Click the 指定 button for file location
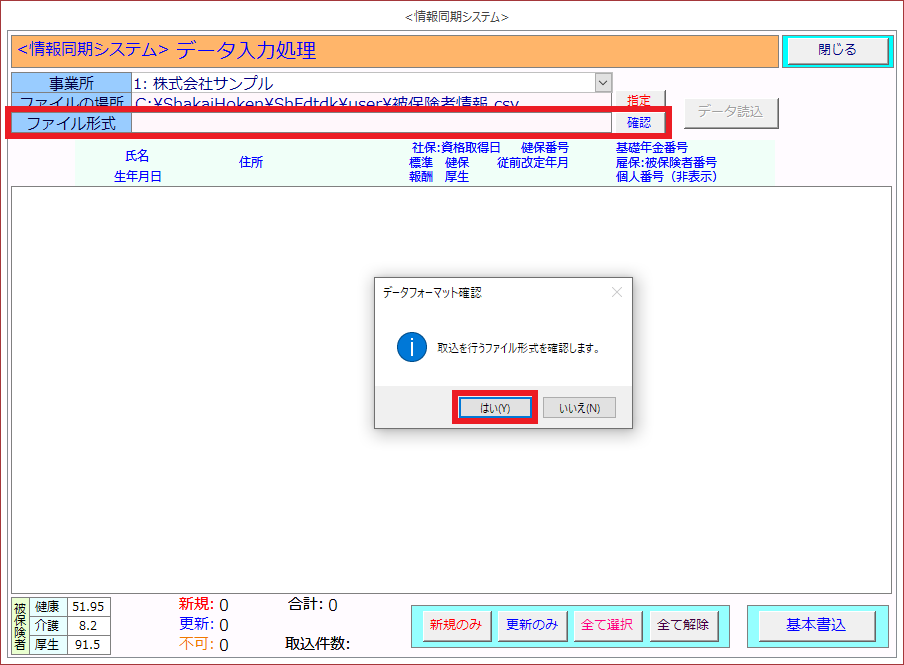904x665 pixels. coord(638,100)
